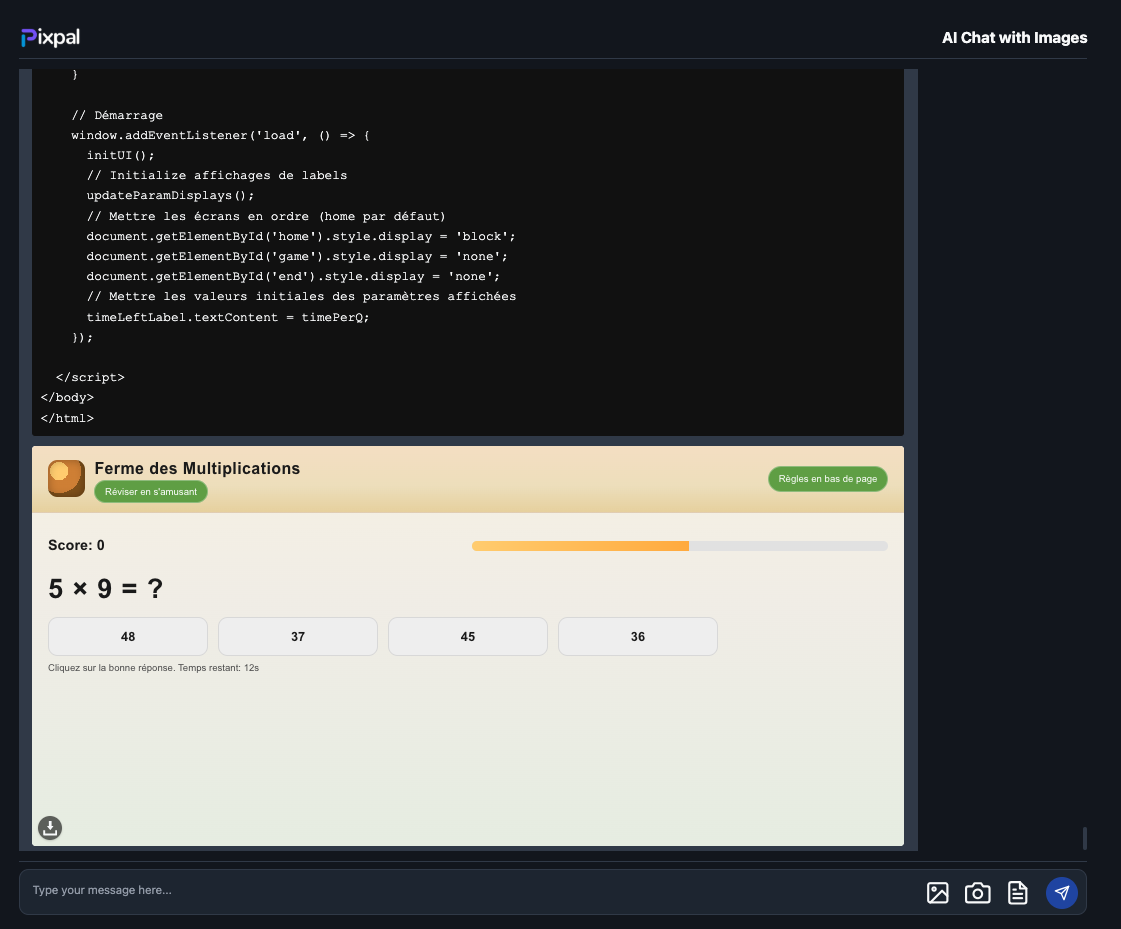Click the "Réviser en s'amusant" badge
This screenshot has width=1121, height=929.
pyautogui.click(x=151, y=492)
